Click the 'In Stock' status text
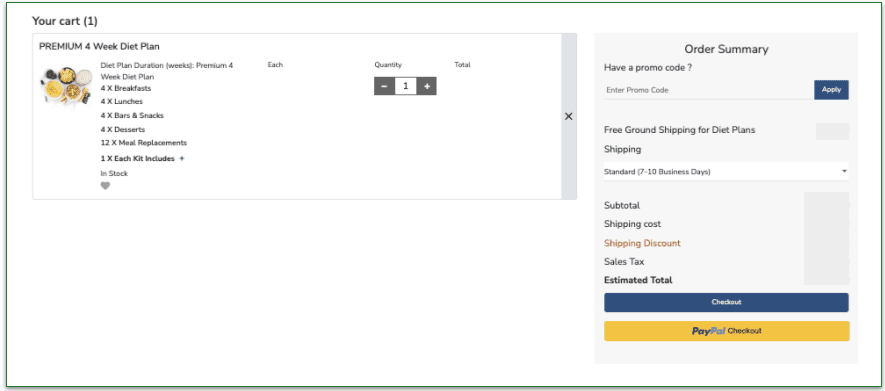The height and width of the screenshot is (391, 885). click(x=114, y=173)
